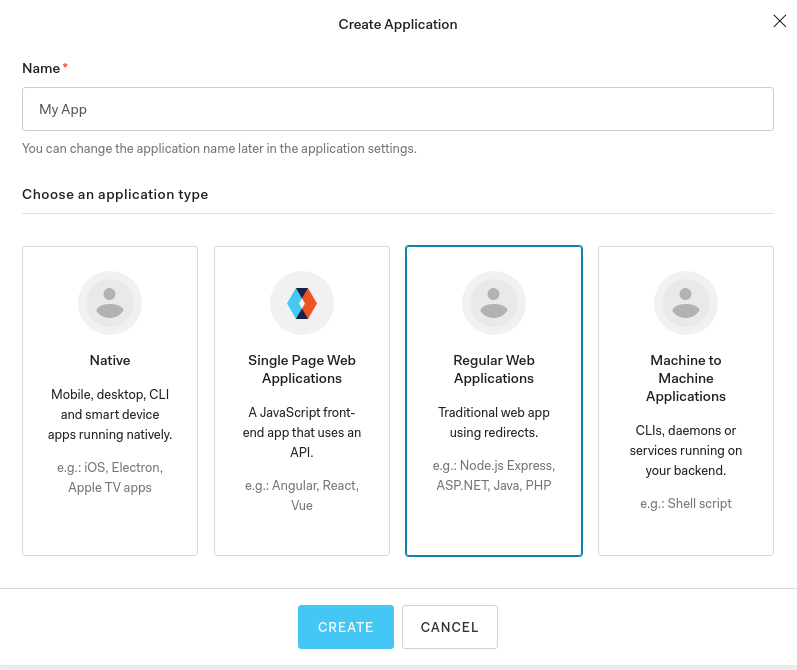Click the Regular Web Applications heading
Viewport: 797px width, 670px height.
point(494,370)
